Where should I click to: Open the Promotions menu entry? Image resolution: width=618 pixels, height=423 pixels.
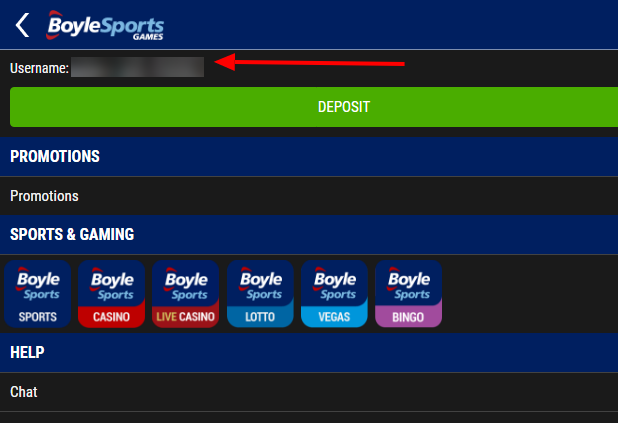(x=309, y=196)
